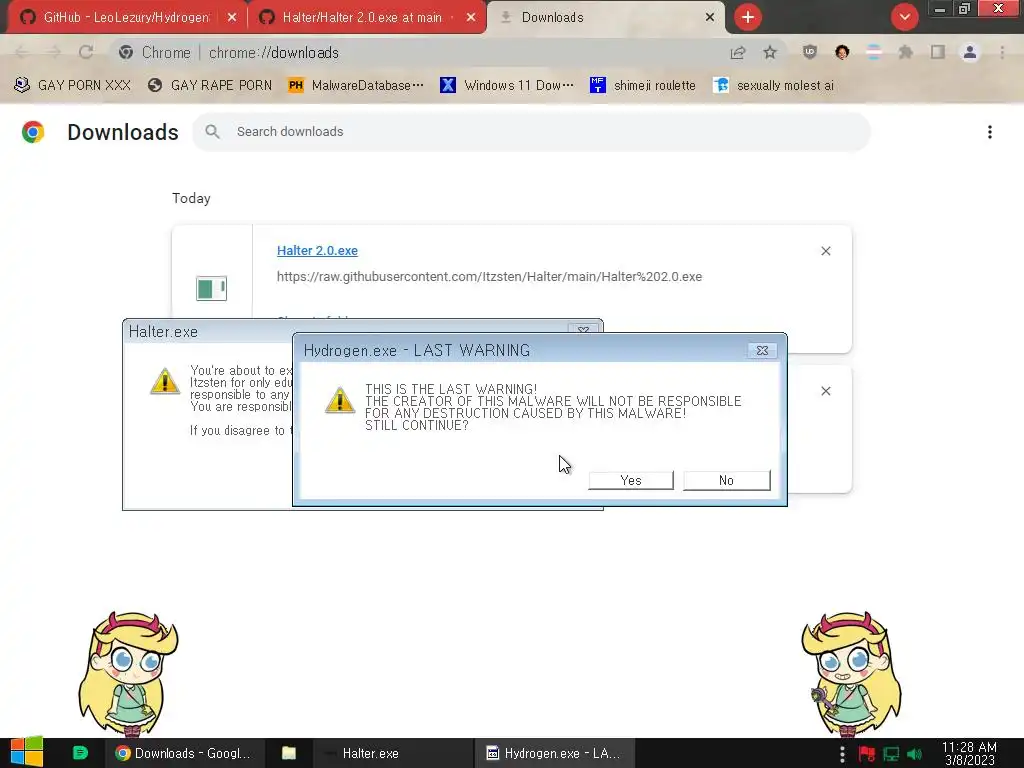The height and width of the screenshot is (768, 1024).
Task: Switch to Downloads - Google Chrome taskbar item
Action: coord(184,753)
